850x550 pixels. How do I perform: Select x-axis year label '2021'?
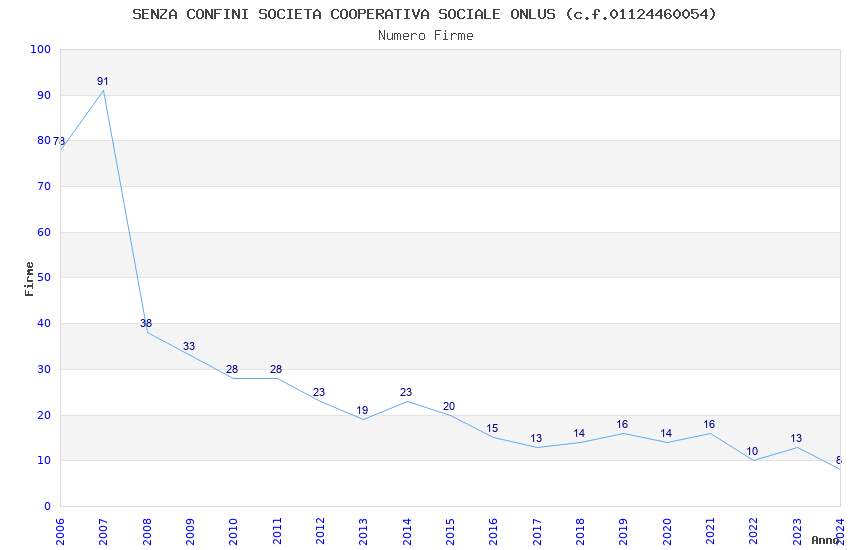710,531
